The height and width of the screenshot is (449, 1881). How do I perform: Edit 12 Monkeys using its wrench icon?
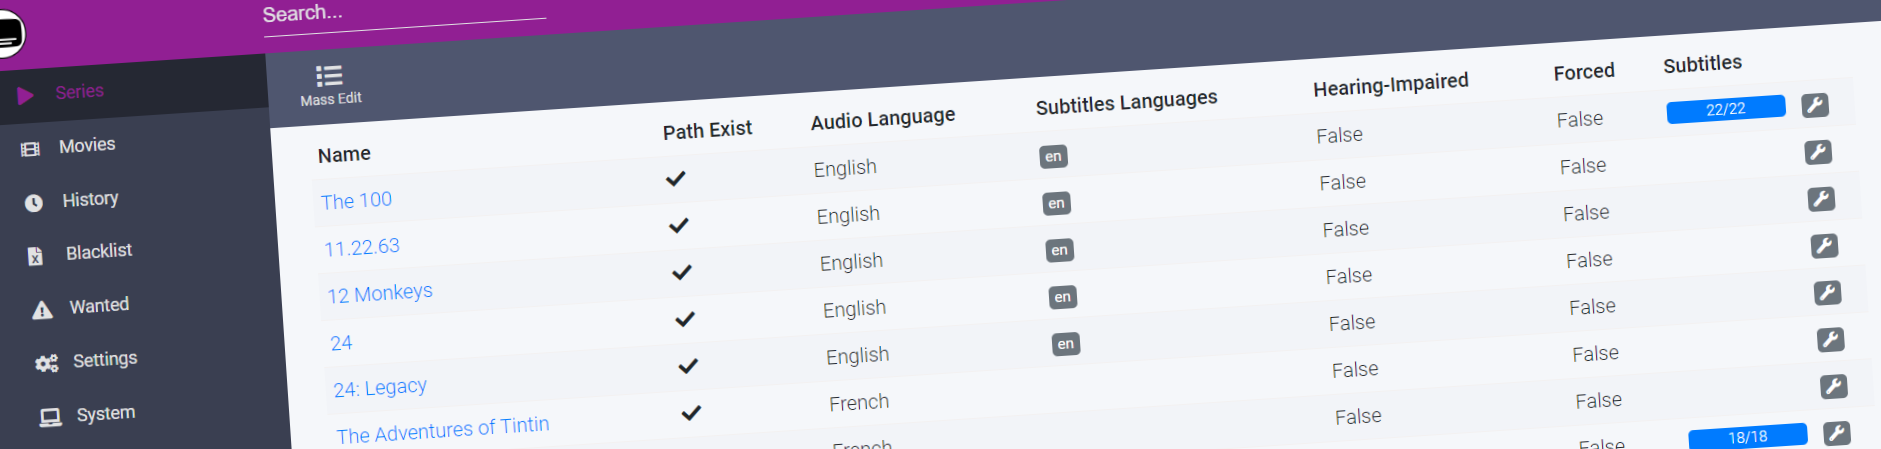coord(1821,199)
